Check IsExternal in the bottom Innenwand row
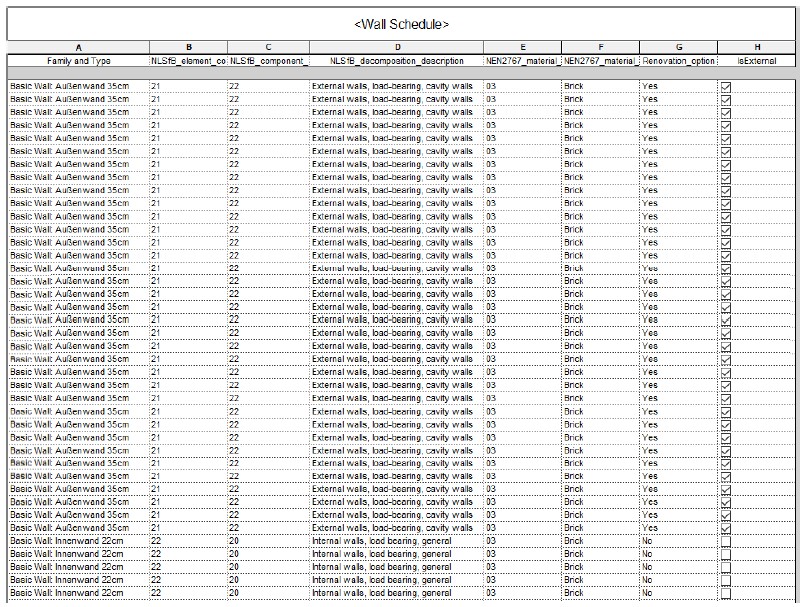Screen dimensions: 801x607 [725, 594]
